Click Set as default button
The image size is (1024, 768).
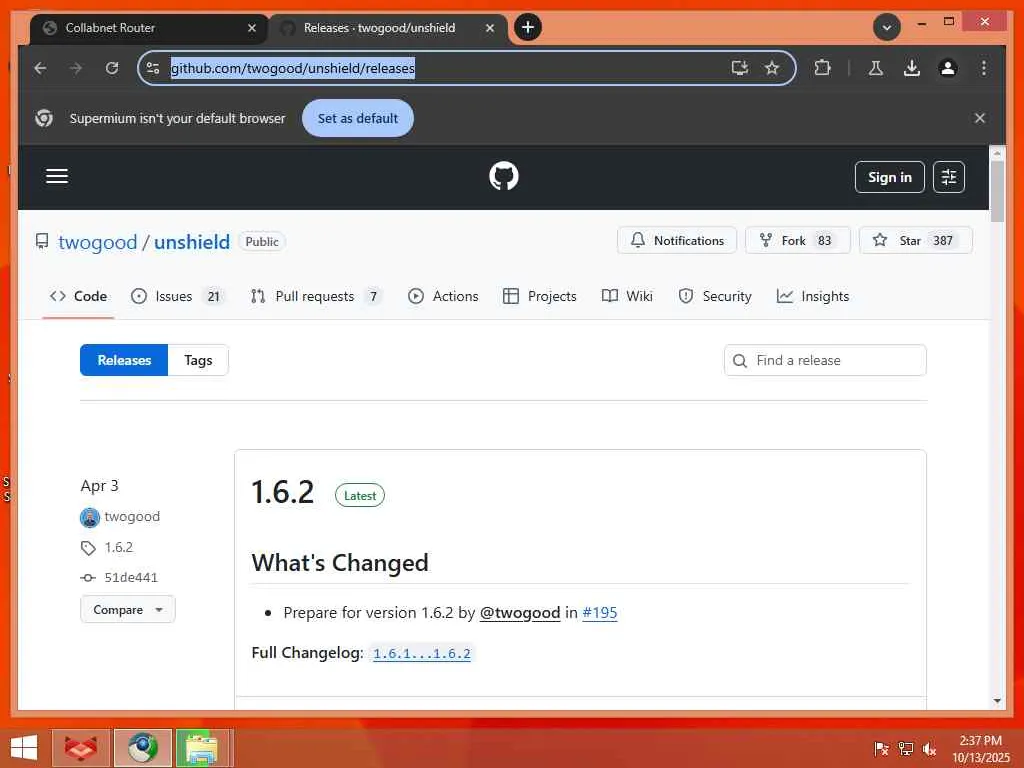[357, 118]
